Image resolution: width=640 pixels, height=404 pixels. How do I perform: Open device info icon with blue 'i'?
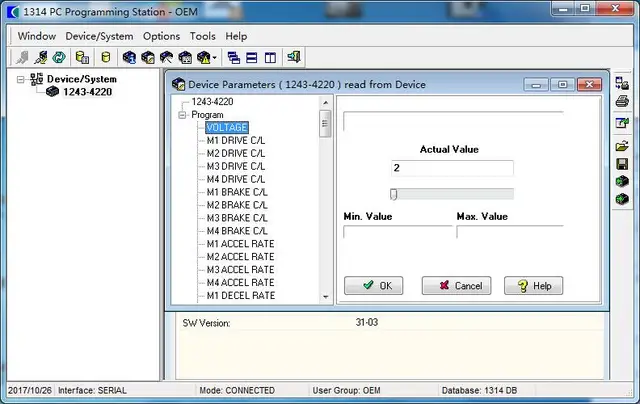tap(129, 58)
